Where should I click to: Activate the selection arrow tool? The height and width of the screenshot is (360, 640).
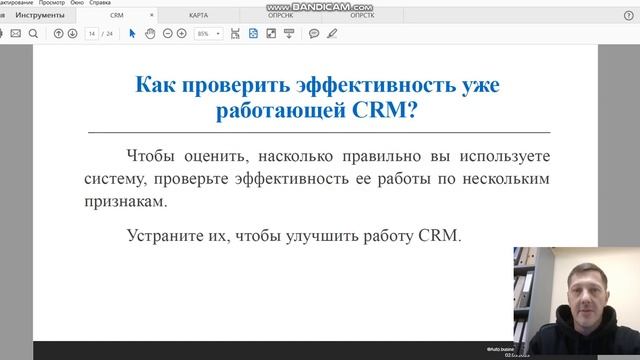(x=132, y=33)
